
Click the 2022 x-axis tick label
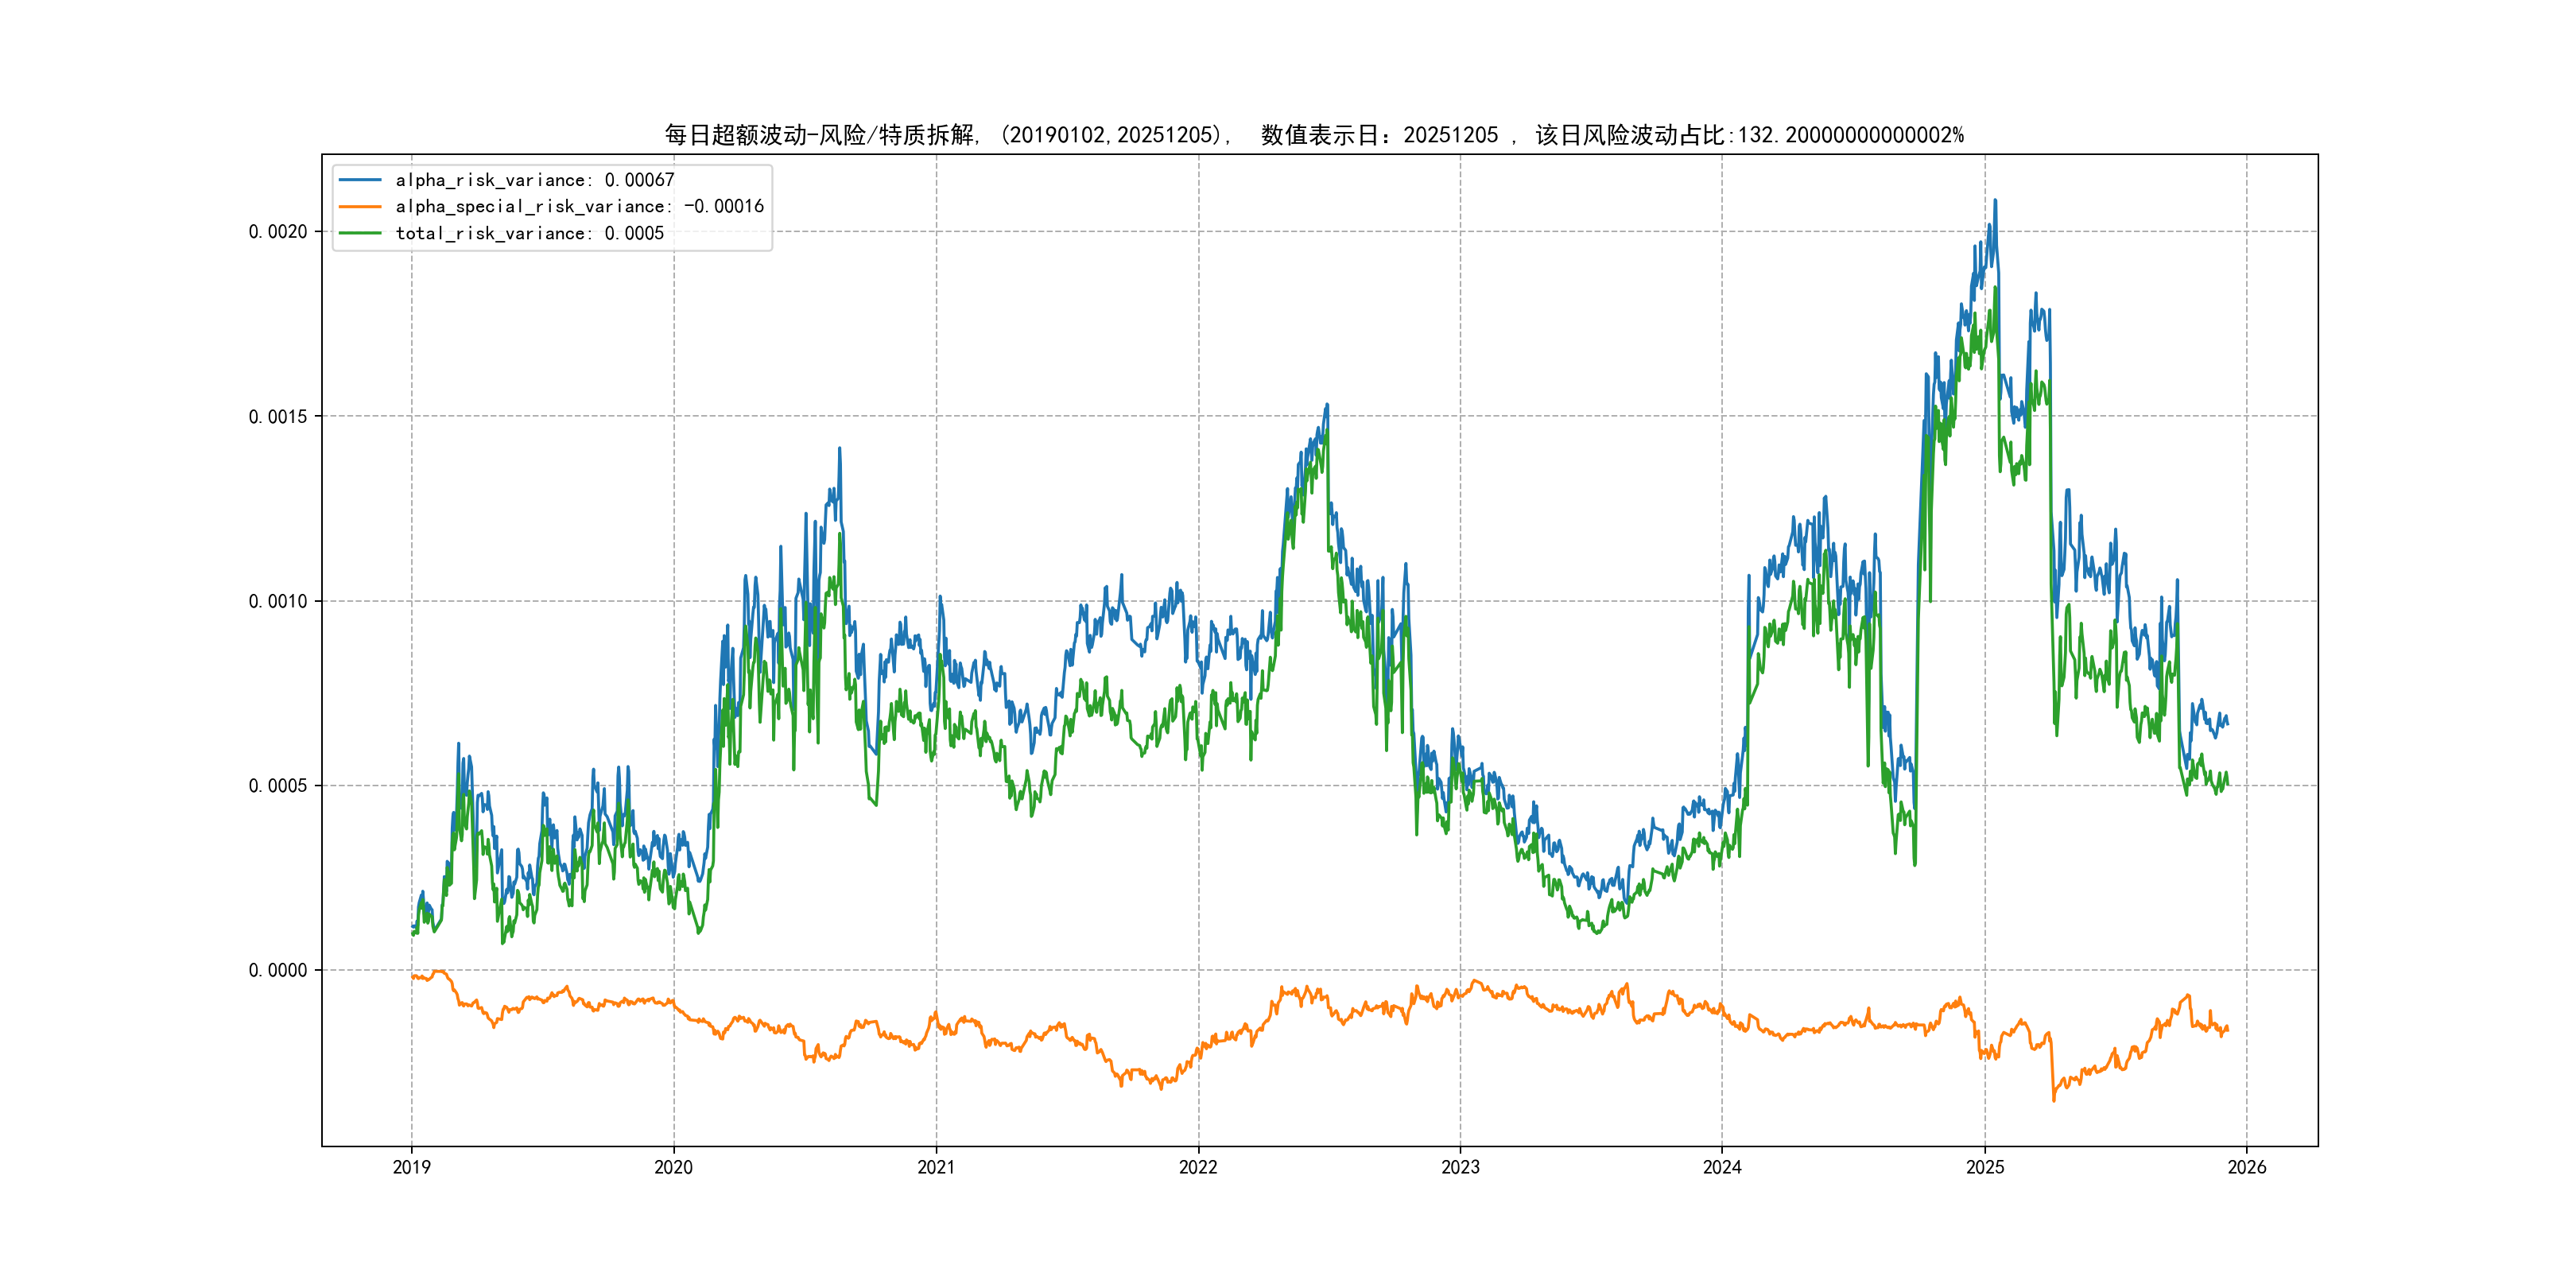pyautogui.click(x=1198, y=1167)
